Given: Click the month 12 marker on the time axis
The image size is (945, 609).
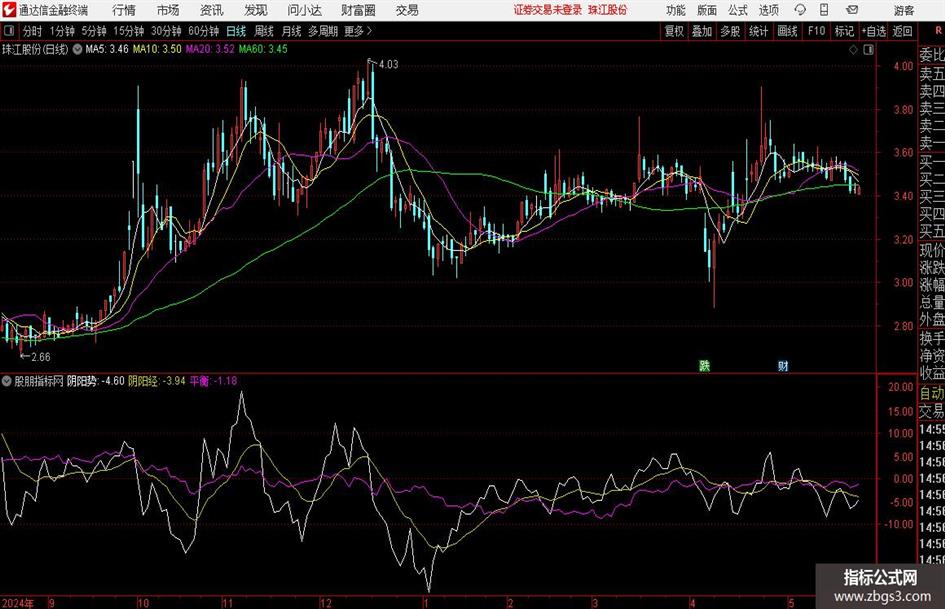Looking at the screenshot, I should 325,603.
